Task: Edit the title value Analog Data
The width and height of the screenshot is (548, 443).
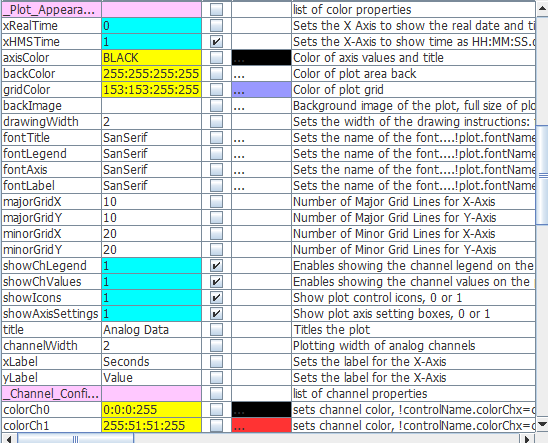Action: coord(151,330)
